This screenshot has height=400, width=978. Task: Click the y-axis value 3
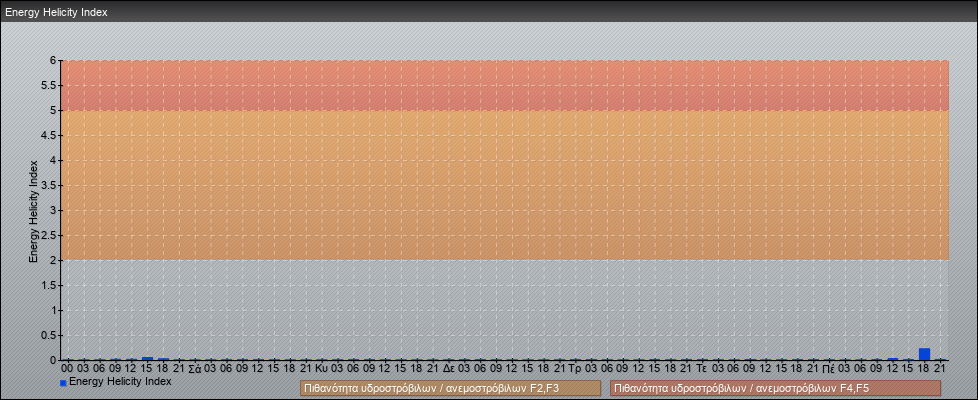point(53,210)
